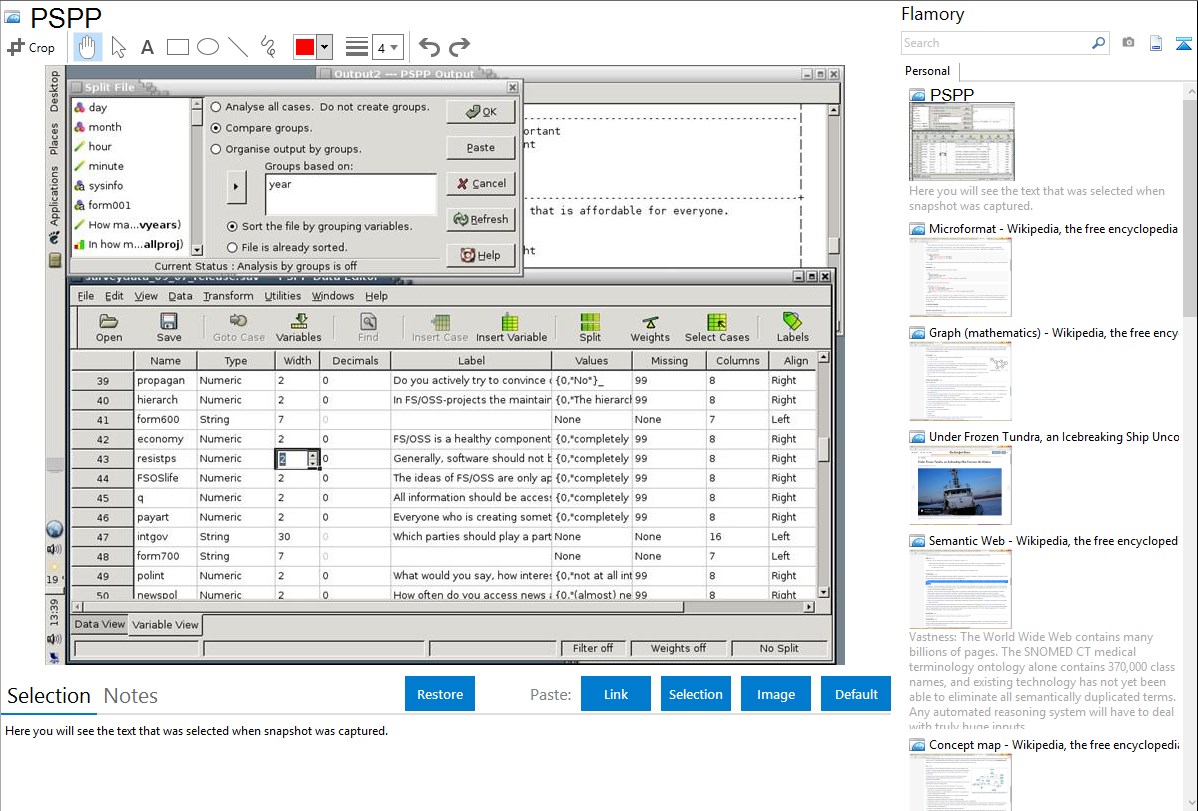Switch to the Notes tab
1198x811 pixels.
click(130, 696)
